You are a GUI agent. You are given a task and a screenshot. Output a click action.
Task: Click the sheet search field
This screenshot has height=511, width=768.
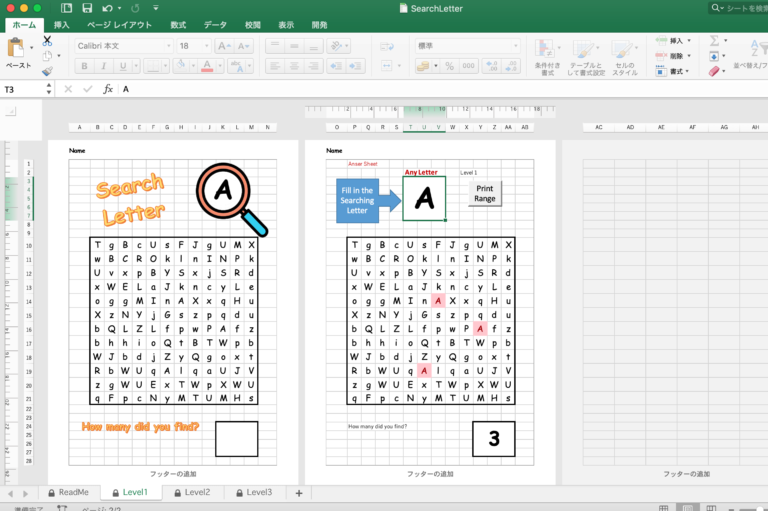[x=739, y=8]
